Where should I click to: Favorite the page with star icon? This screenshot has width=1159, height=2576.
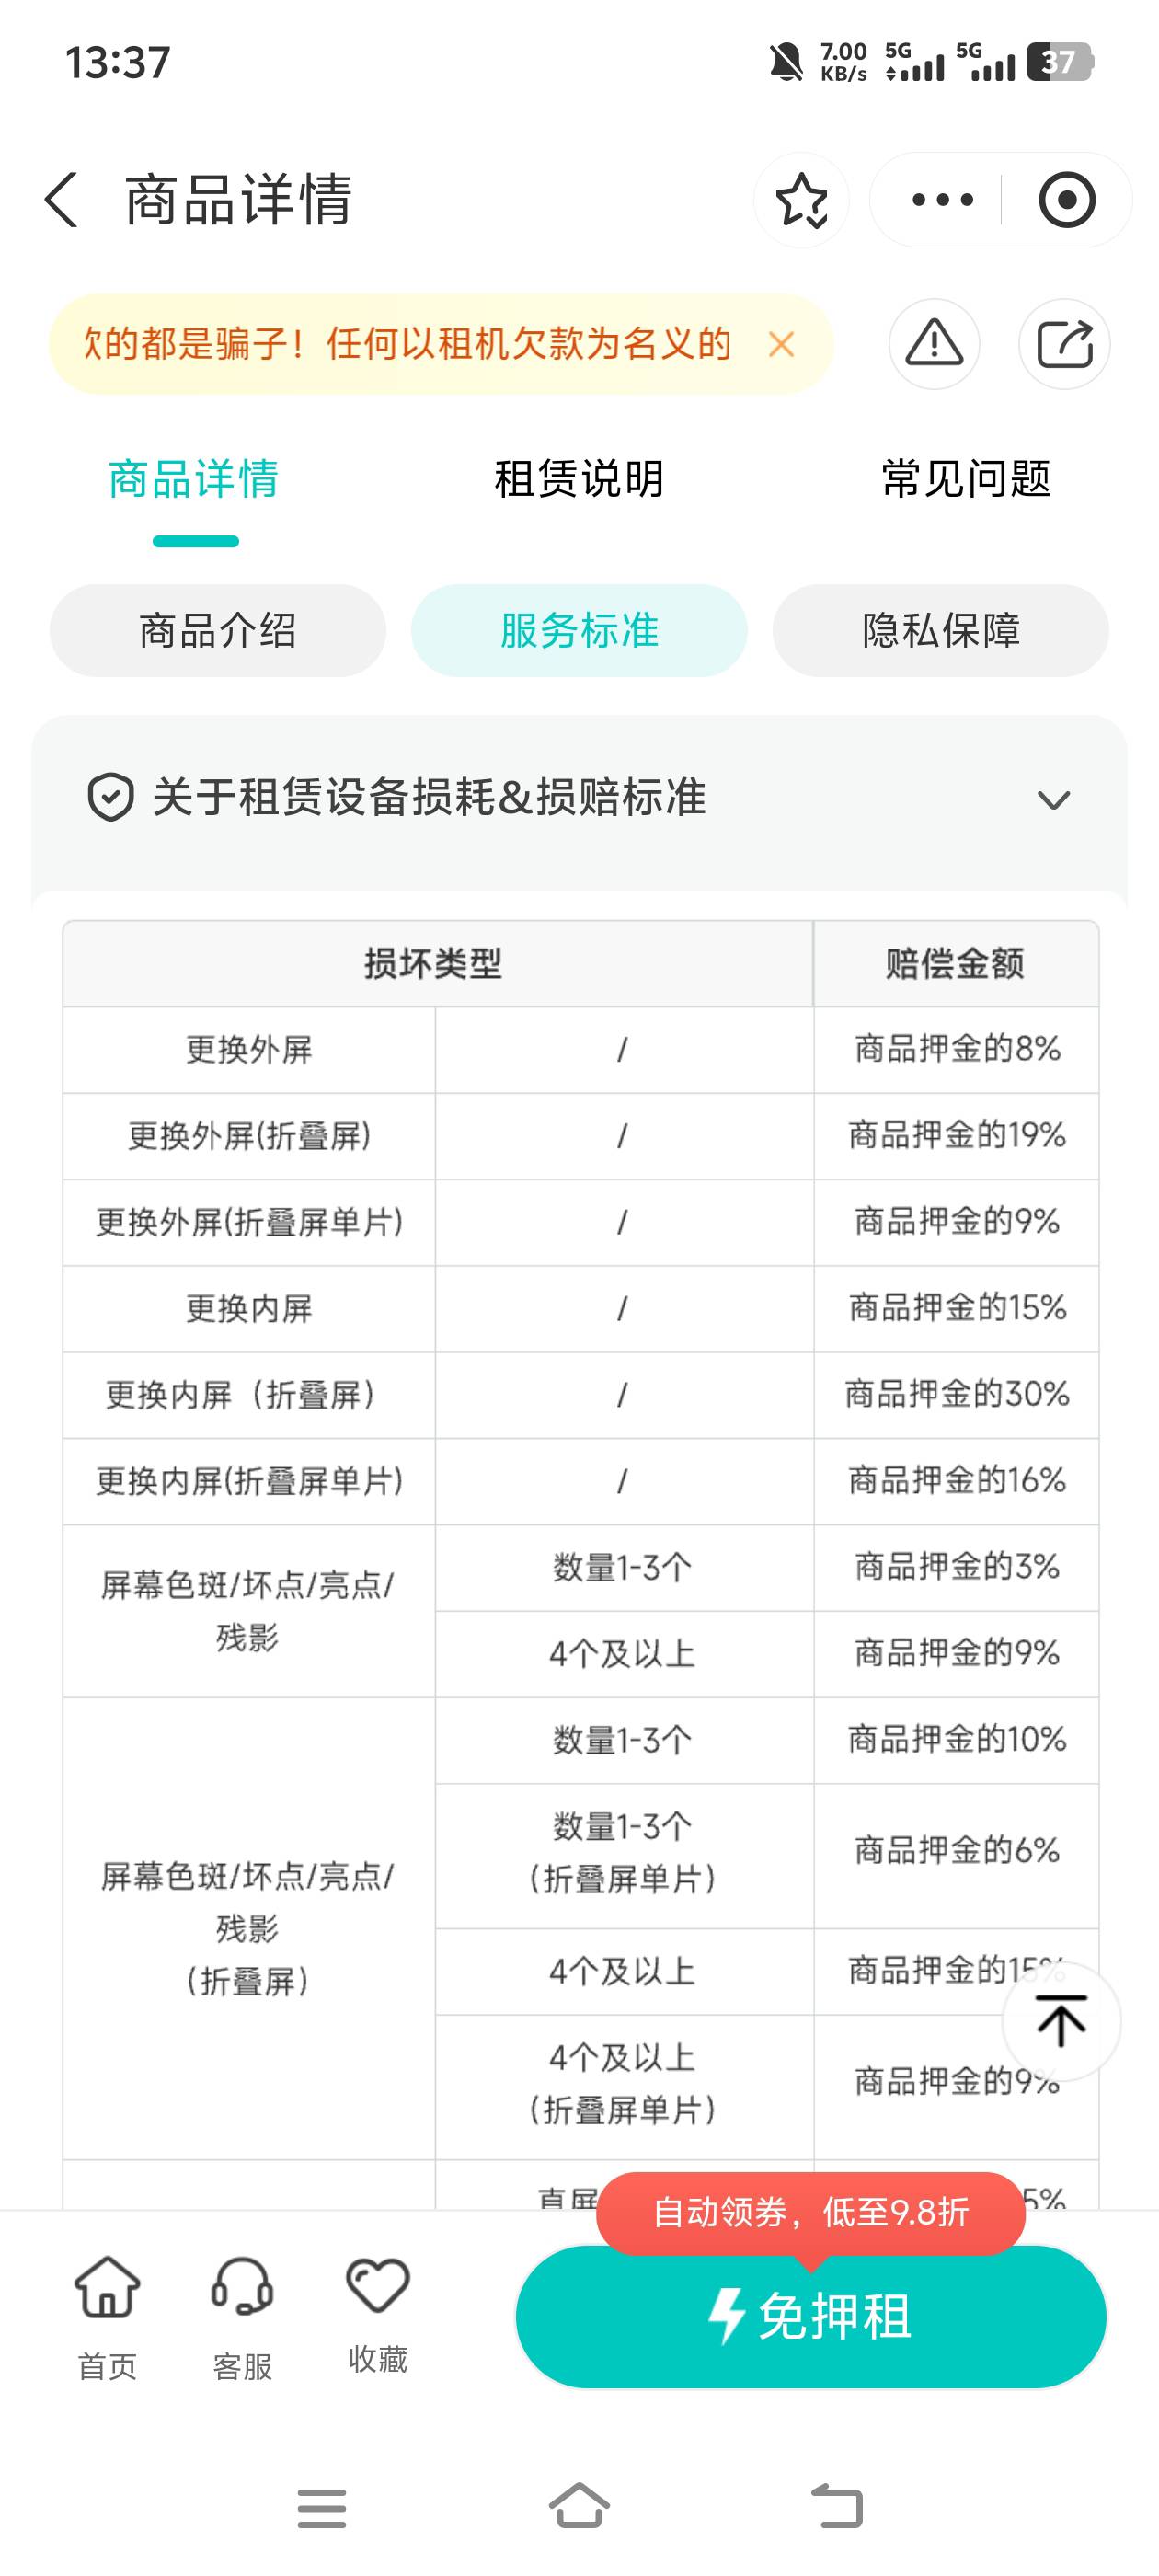(802, 200)
